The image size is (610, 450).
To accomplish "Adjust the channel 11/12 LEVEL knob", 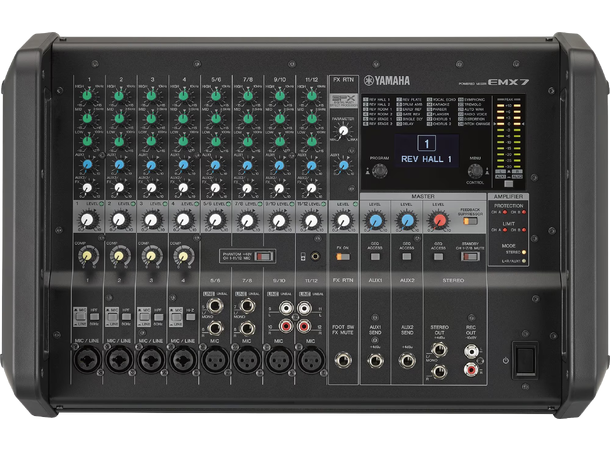I will tap(311, 220).
